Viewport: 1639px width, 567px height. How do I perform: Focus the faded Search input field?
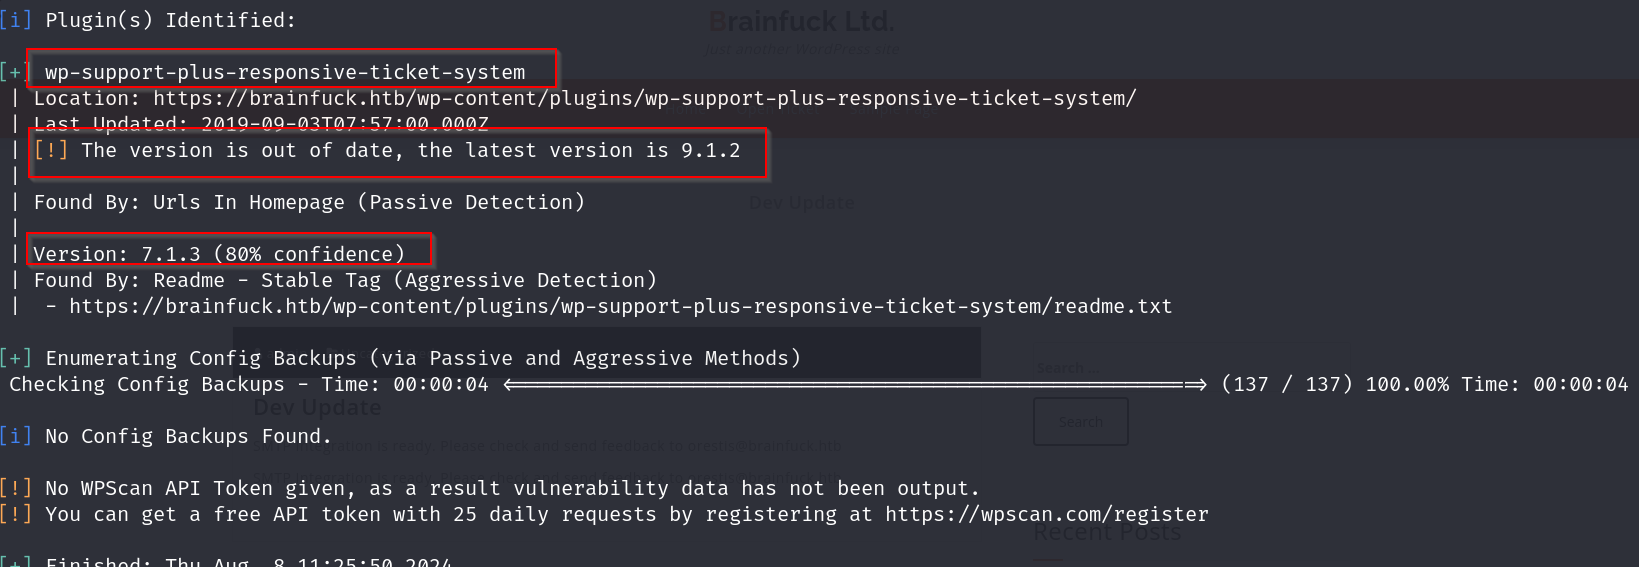1080,368
